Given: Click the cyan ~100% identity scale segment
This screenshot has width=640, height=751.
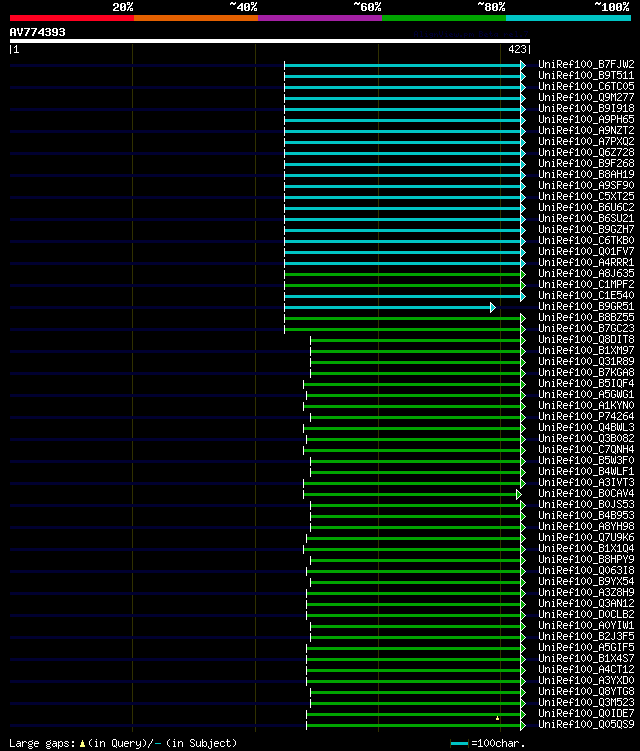Looking at the screenshot, I should (x=568, y=18).
